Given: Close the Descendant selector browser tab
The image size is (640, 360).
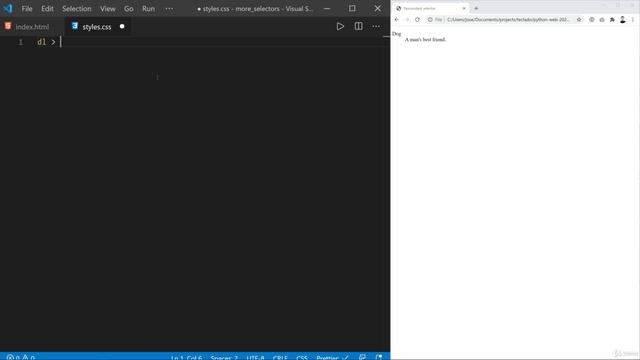Looking at the screenshot, I should tap(464, 8).
